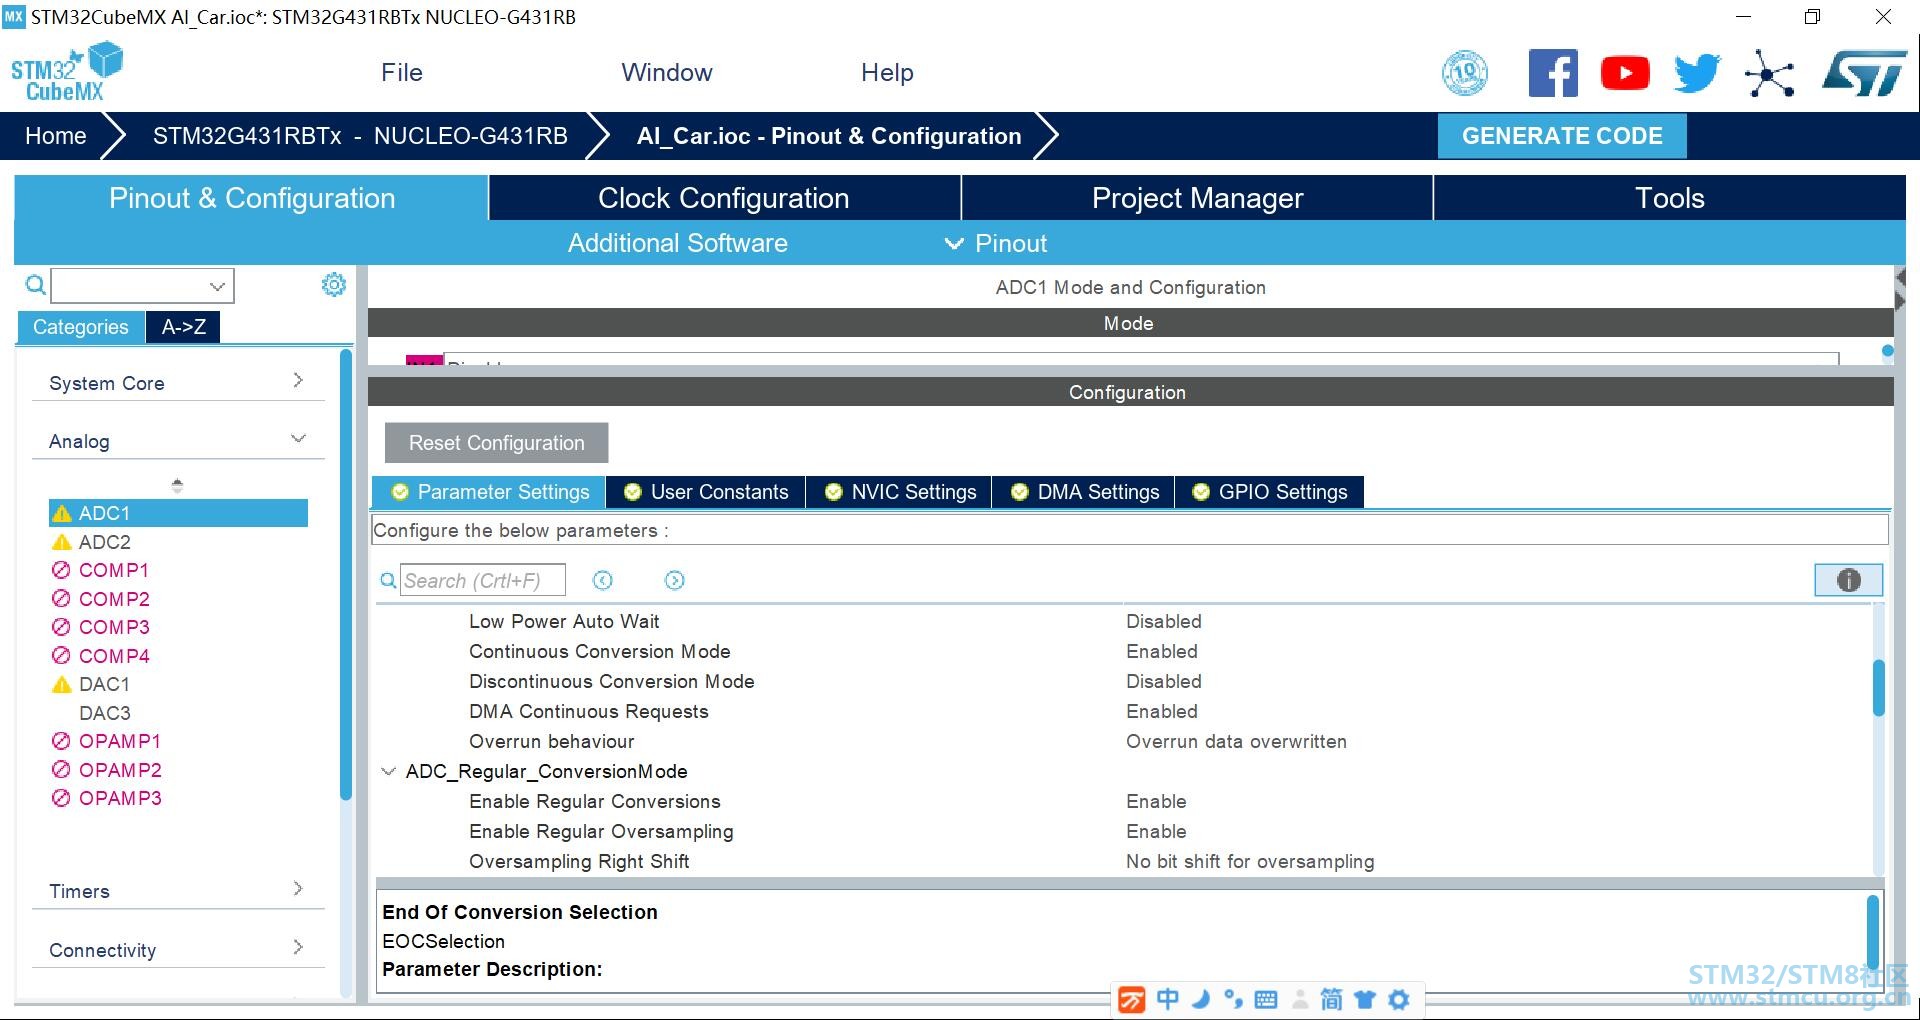Switch to the Tools tab
Viewport: 1920px width, 1020px height.
1670,198
